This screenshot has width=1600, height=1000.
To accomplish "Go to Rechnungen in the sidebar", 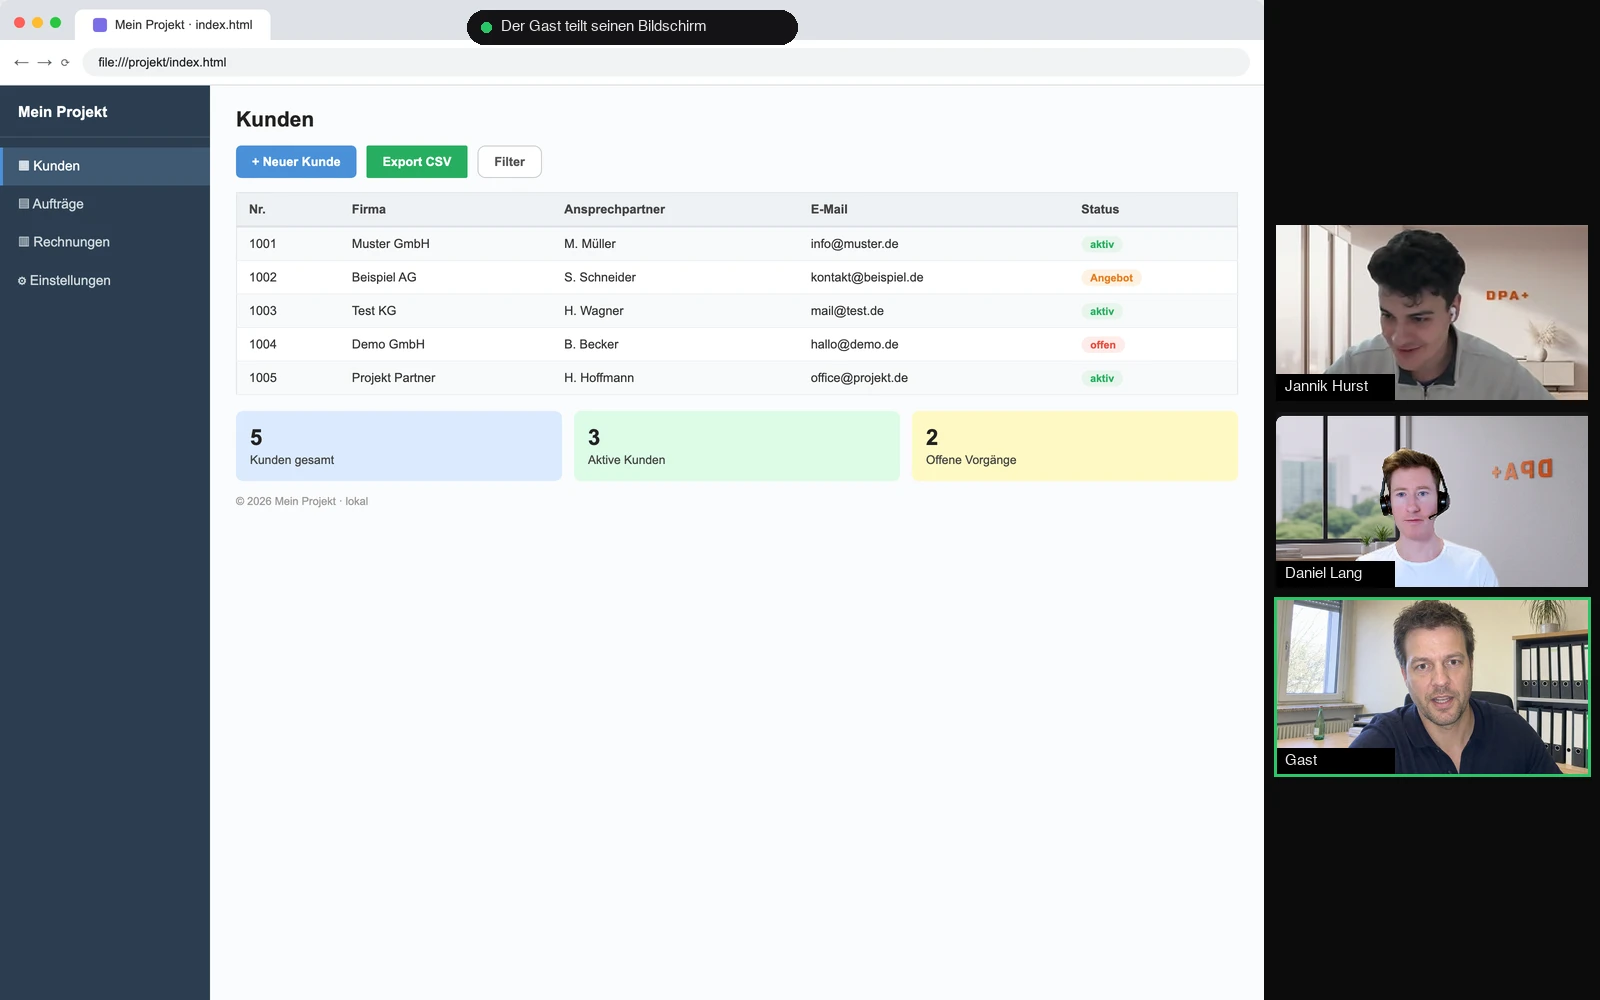I will [x=105, y=242].
